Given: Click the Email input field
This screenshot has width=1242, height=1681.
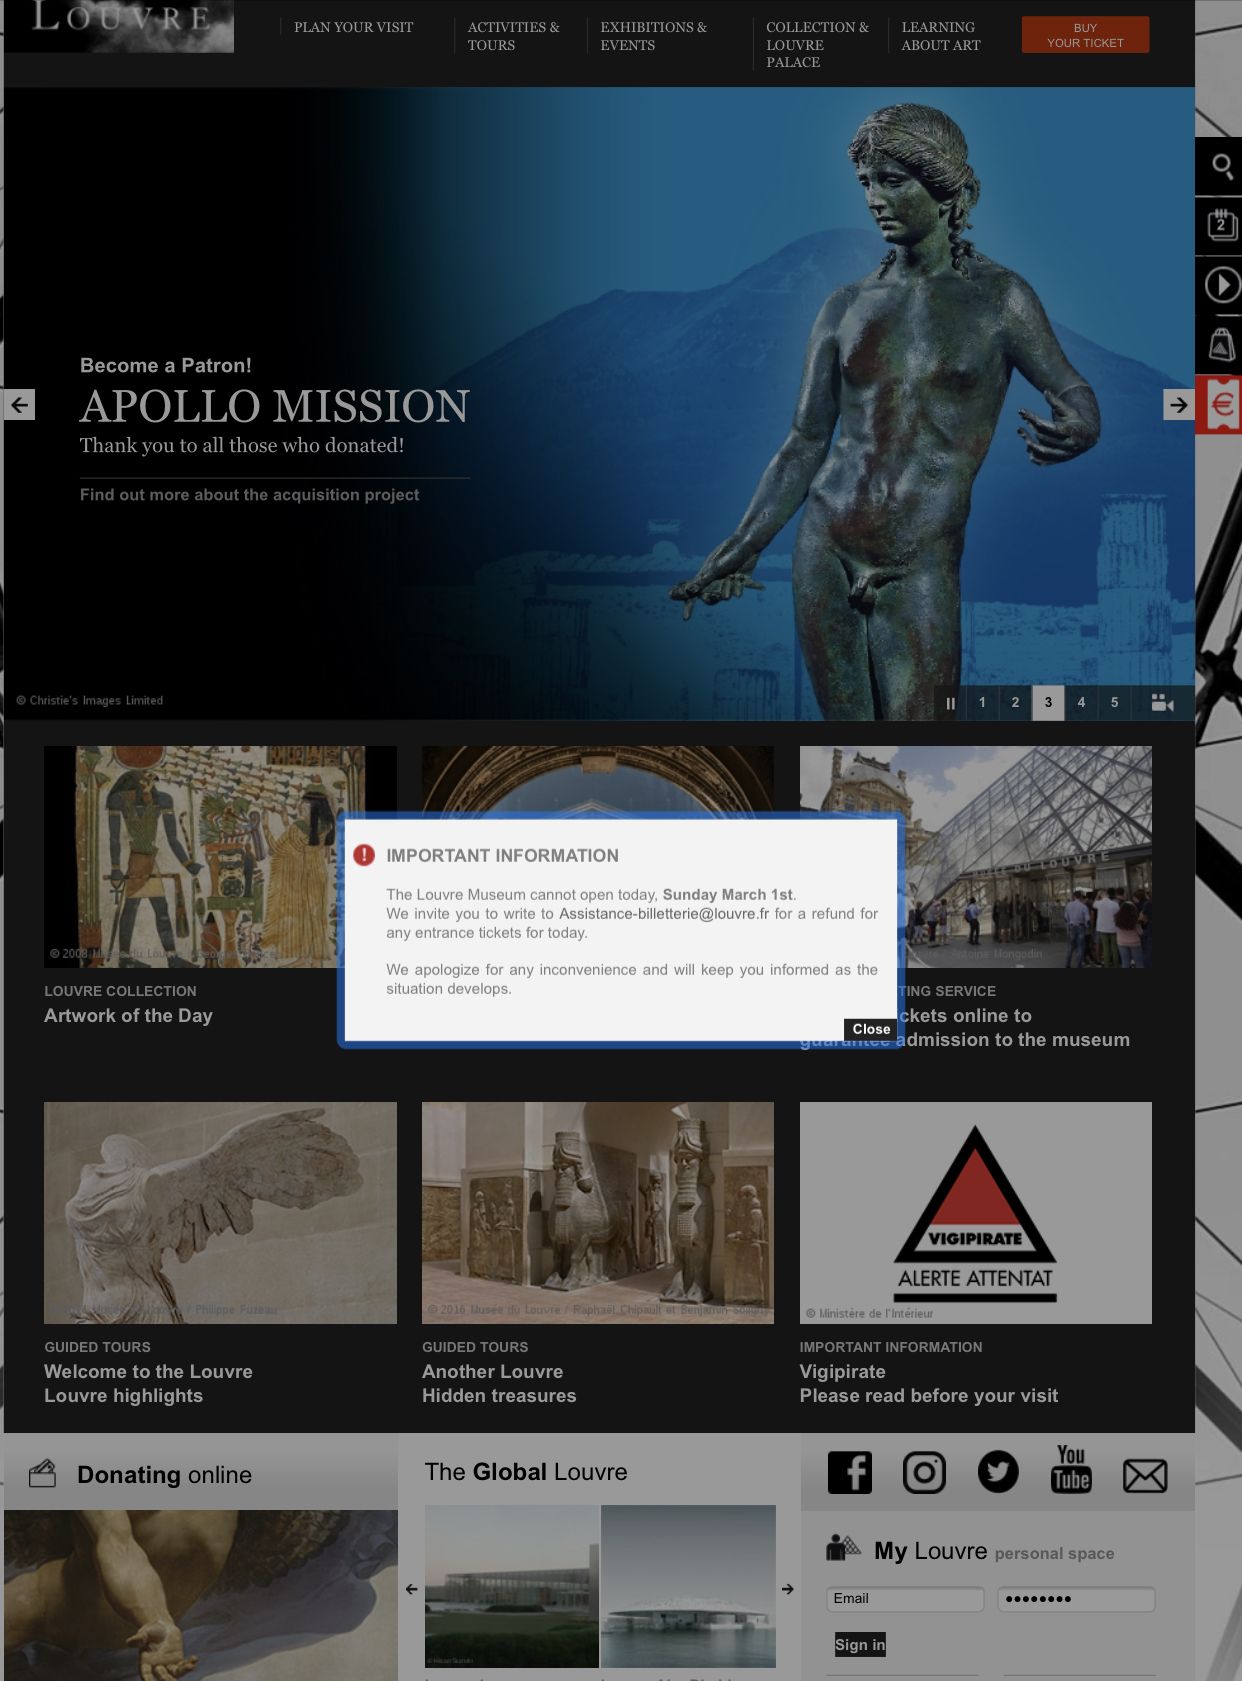Looking at the screenshot, I should coord(905,1598).
